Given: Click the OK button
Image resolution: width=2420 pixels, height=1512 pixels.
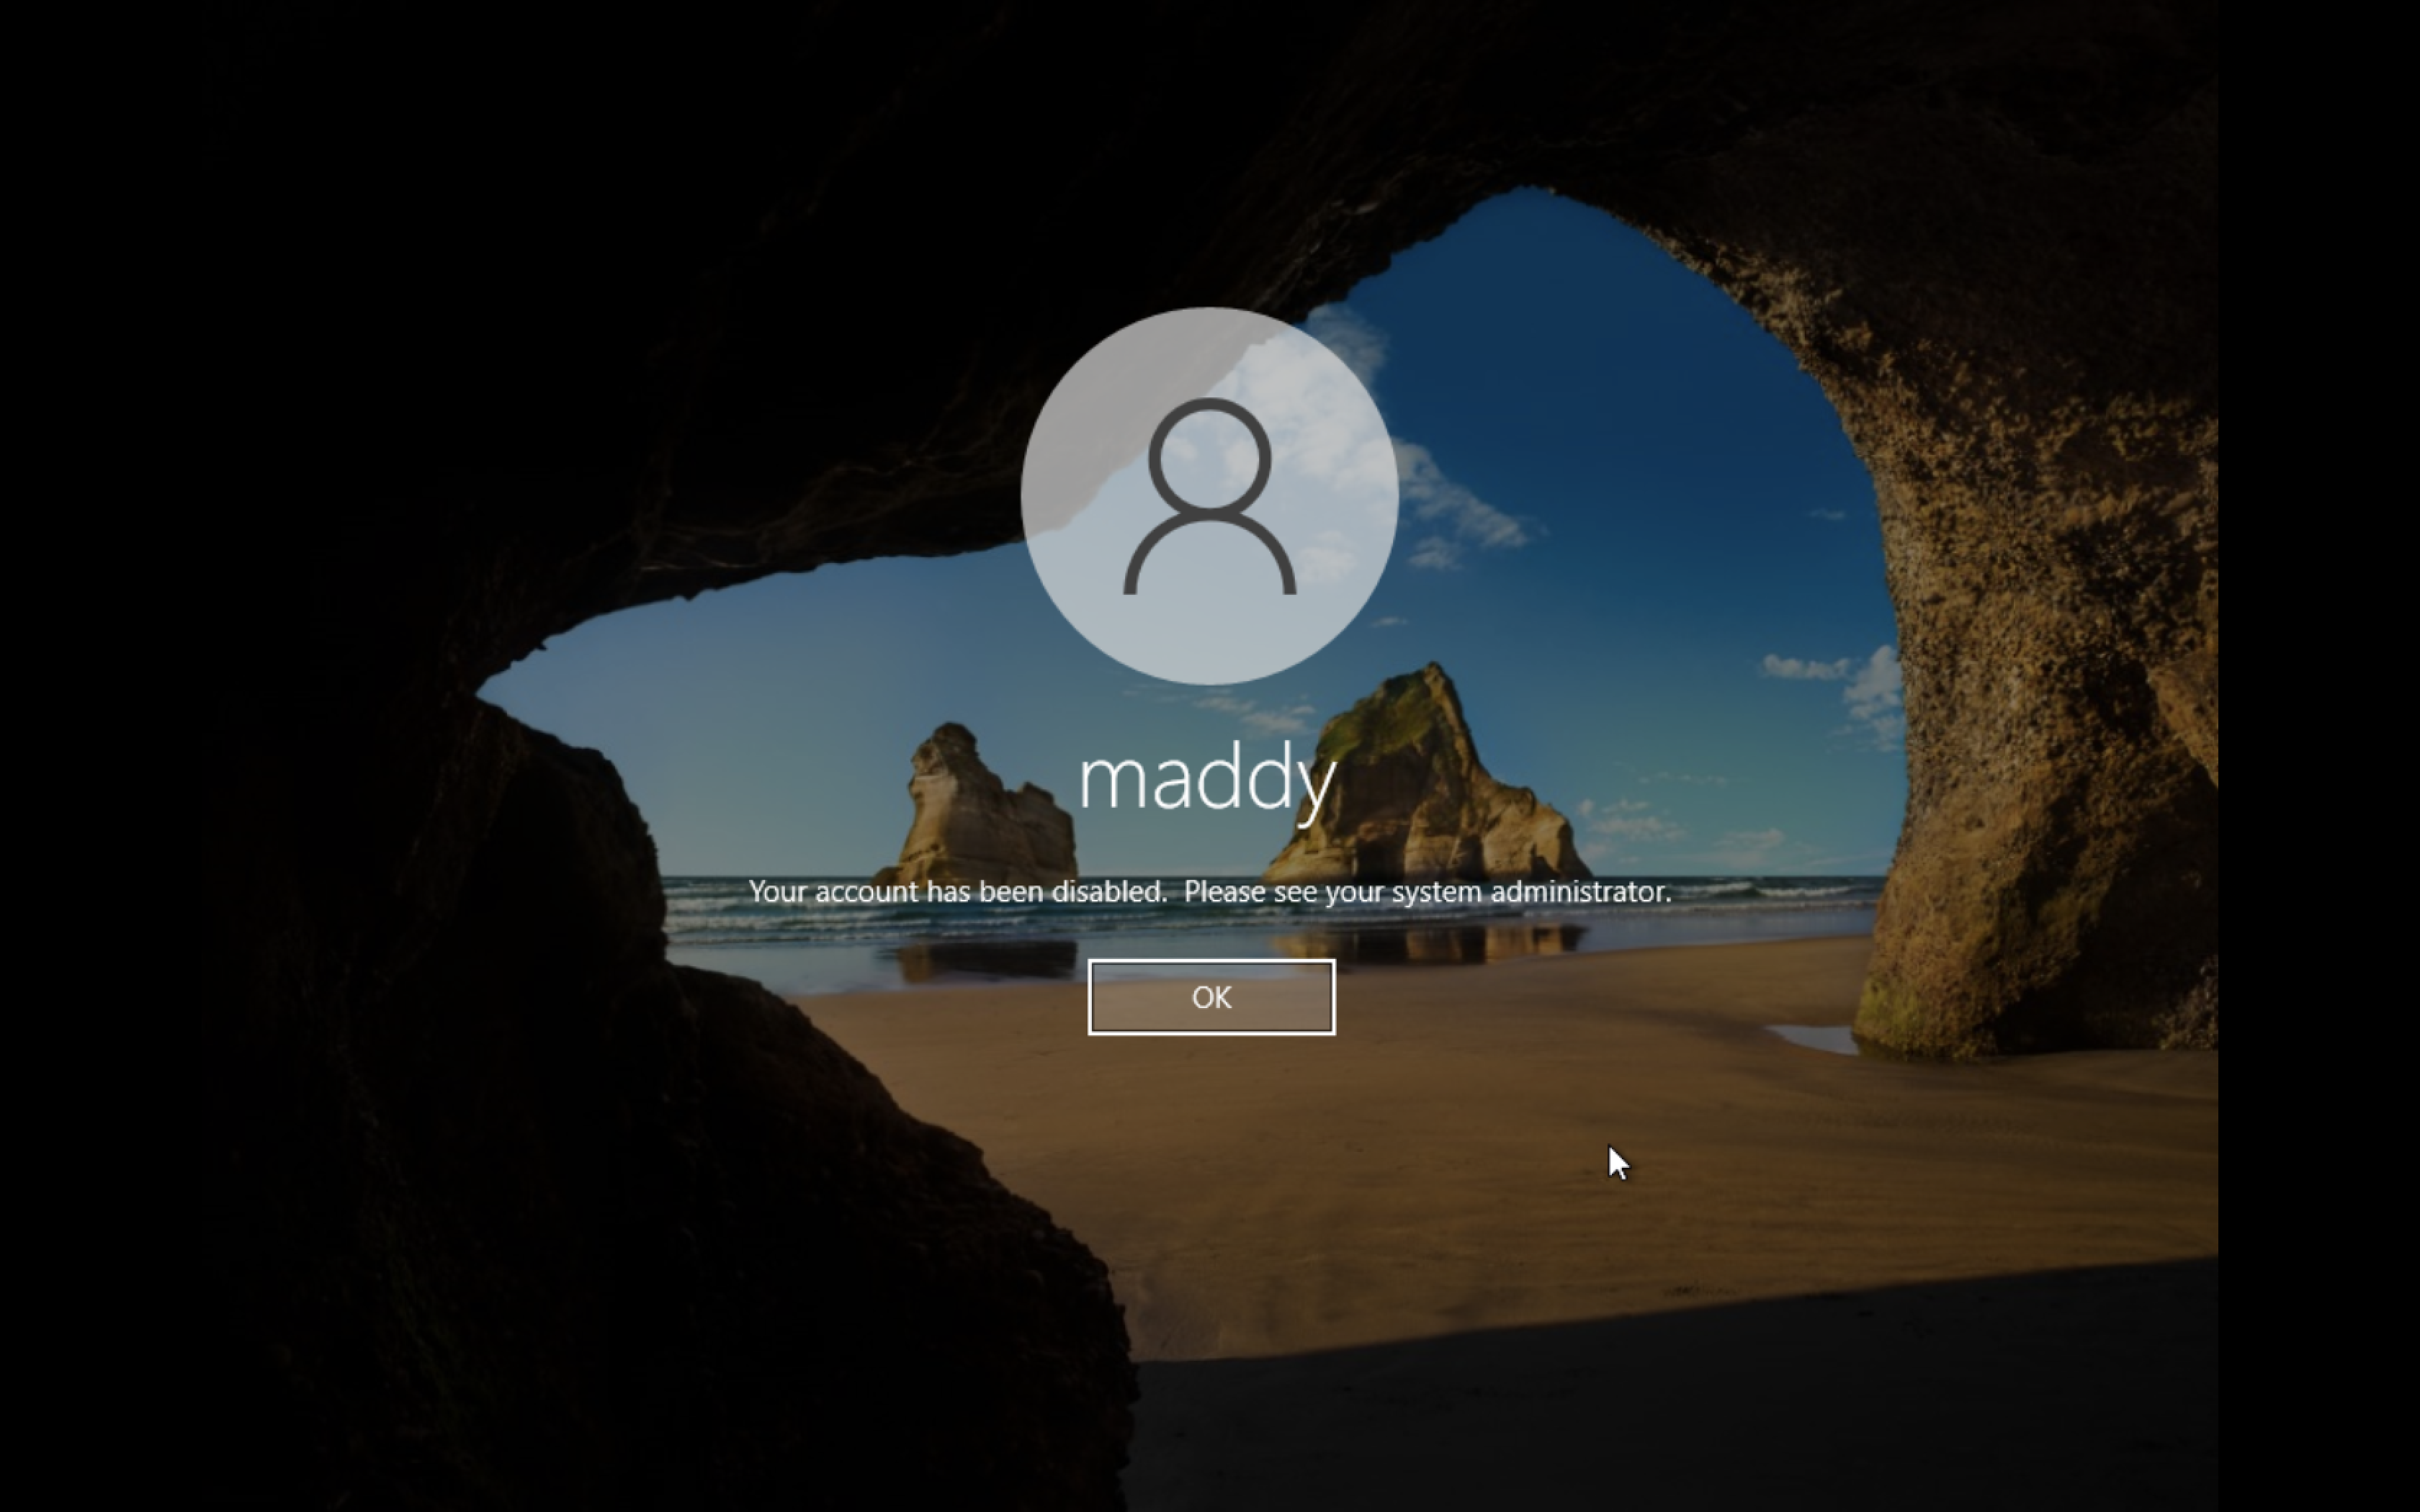Looking at the screenshot, I should click(1211, 997).
